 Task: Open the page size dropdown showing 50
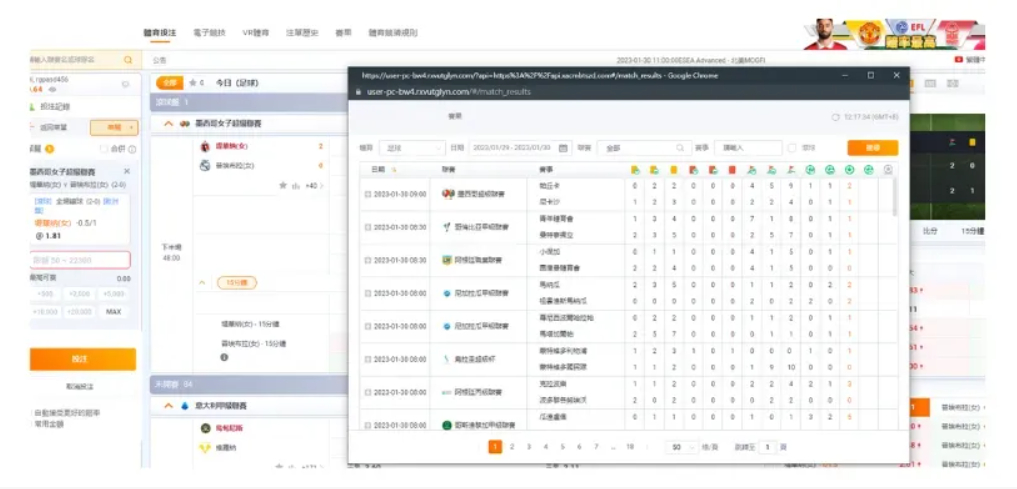tap(682, 447)
